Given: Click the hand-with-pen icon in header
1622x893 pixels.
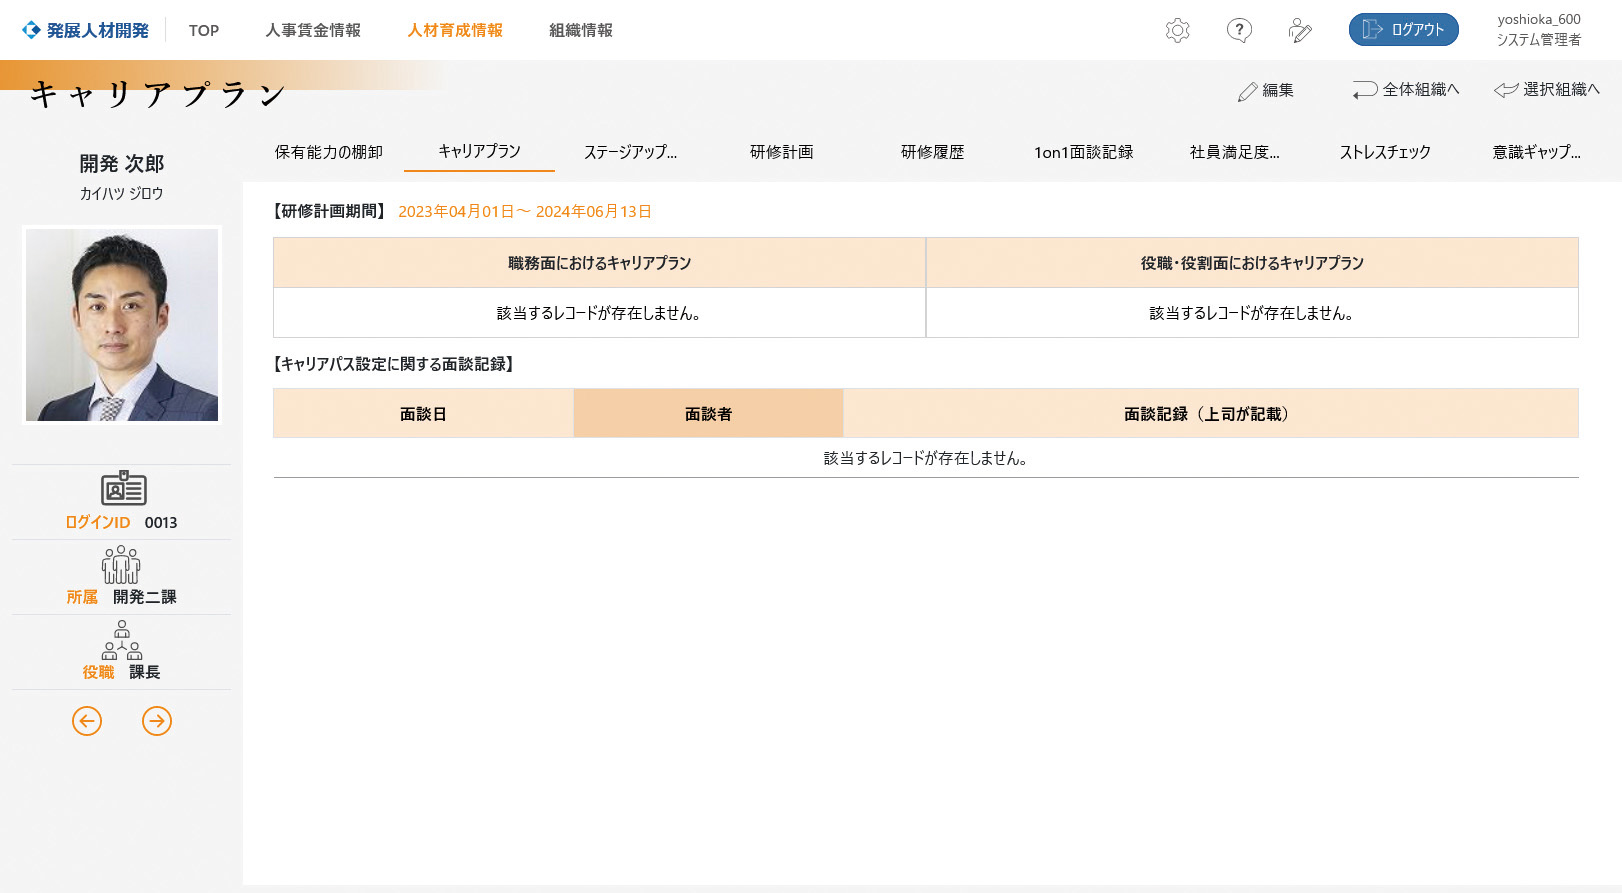Looking at the screenshot, I should click(1299, 30).
